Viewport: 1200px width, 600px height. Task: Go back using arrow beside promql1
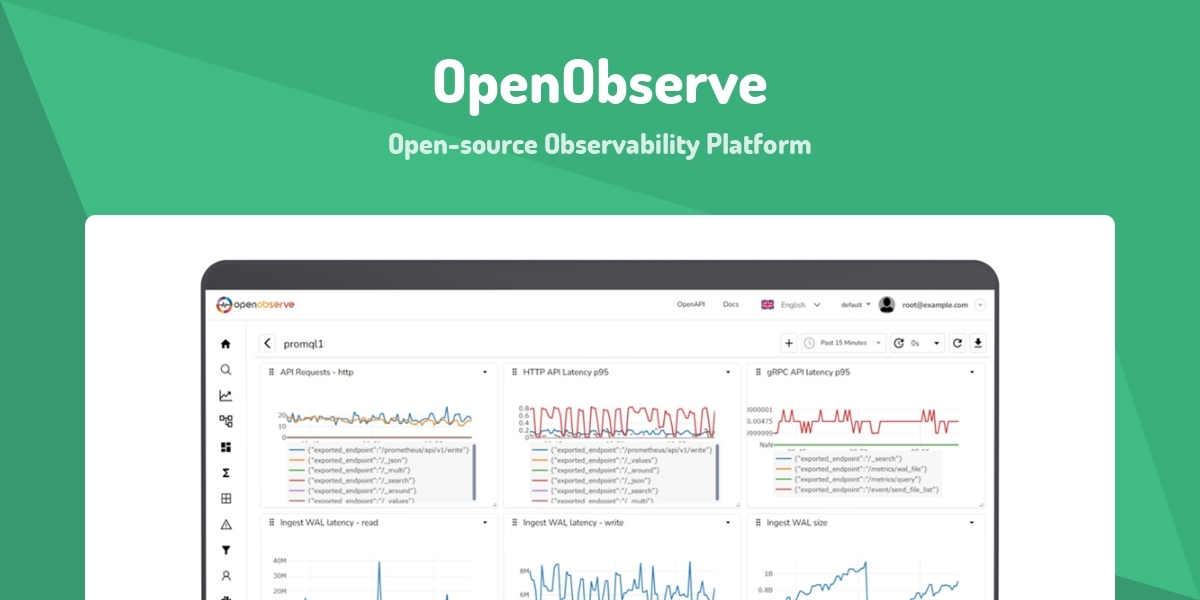[268, 343]
